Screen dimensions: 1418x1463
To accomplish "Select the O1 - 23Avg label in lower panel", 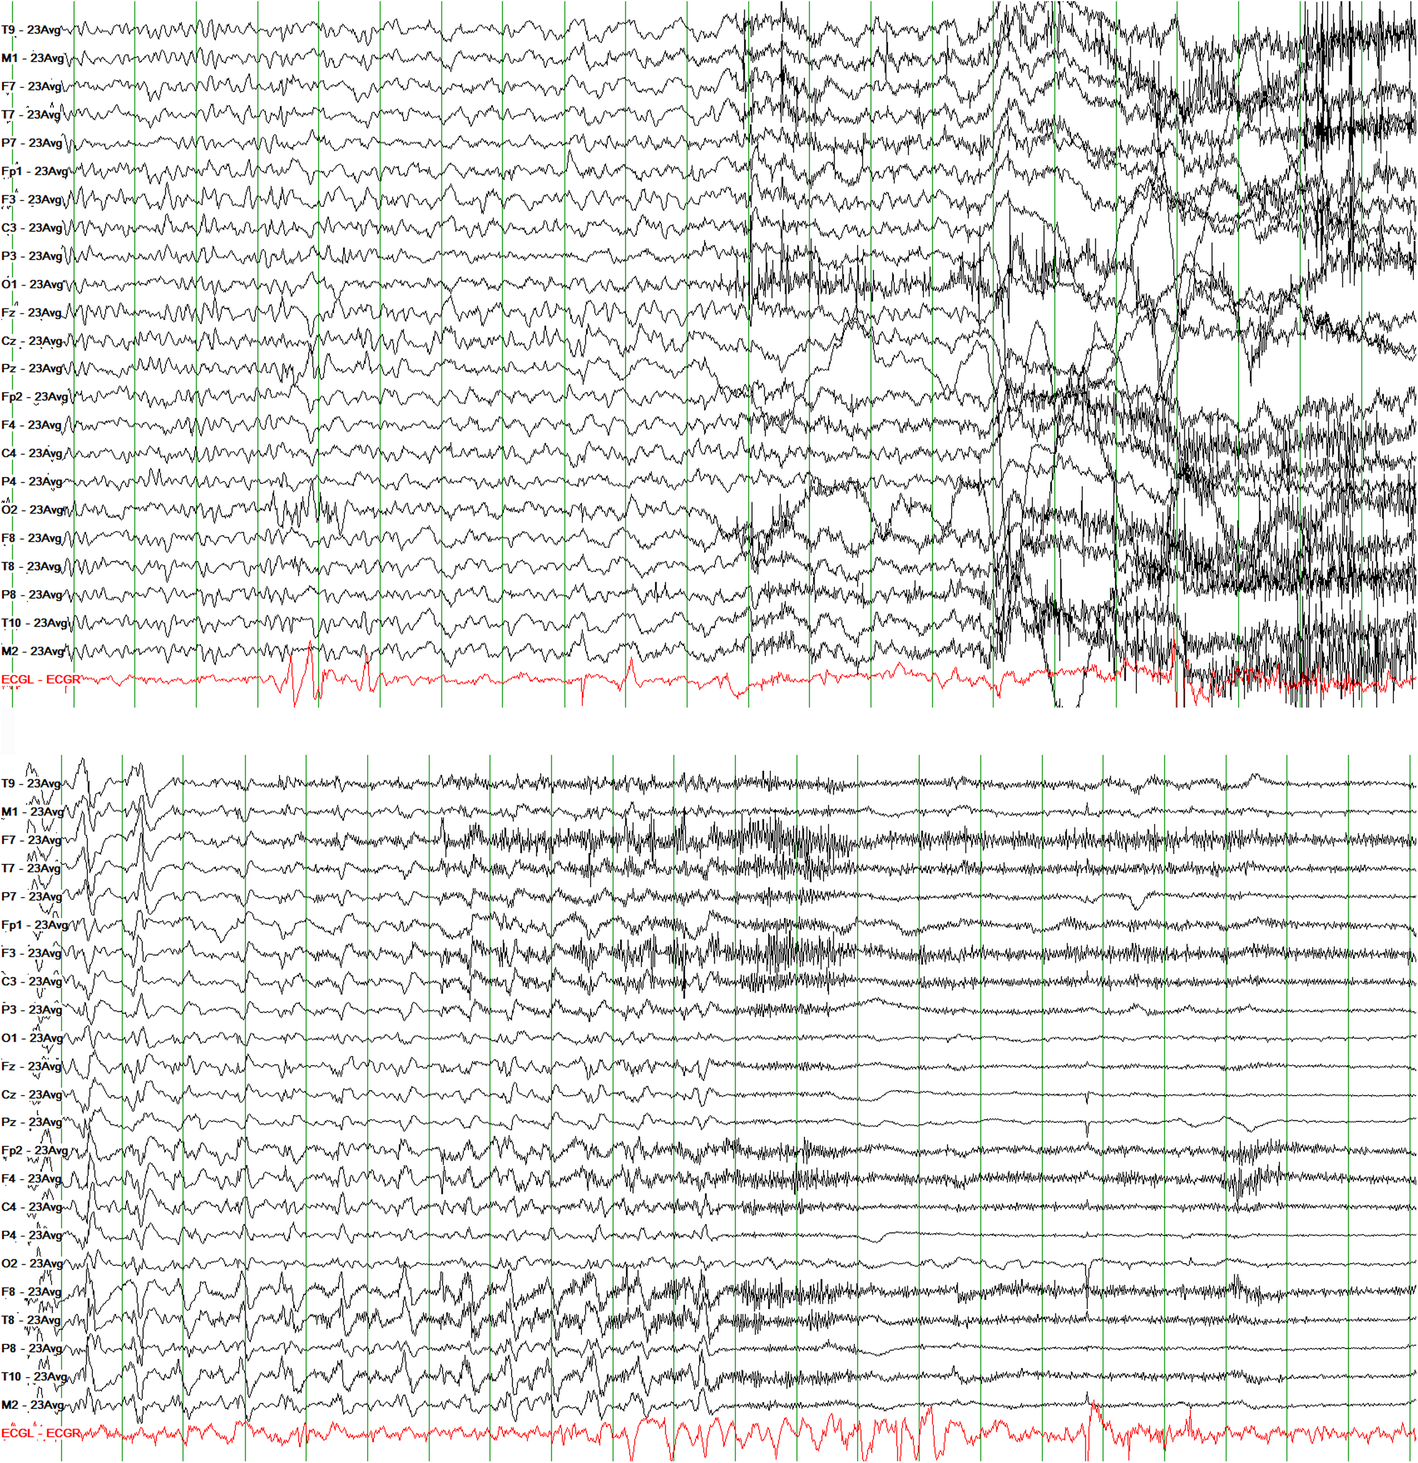I will click(31, 1038).
